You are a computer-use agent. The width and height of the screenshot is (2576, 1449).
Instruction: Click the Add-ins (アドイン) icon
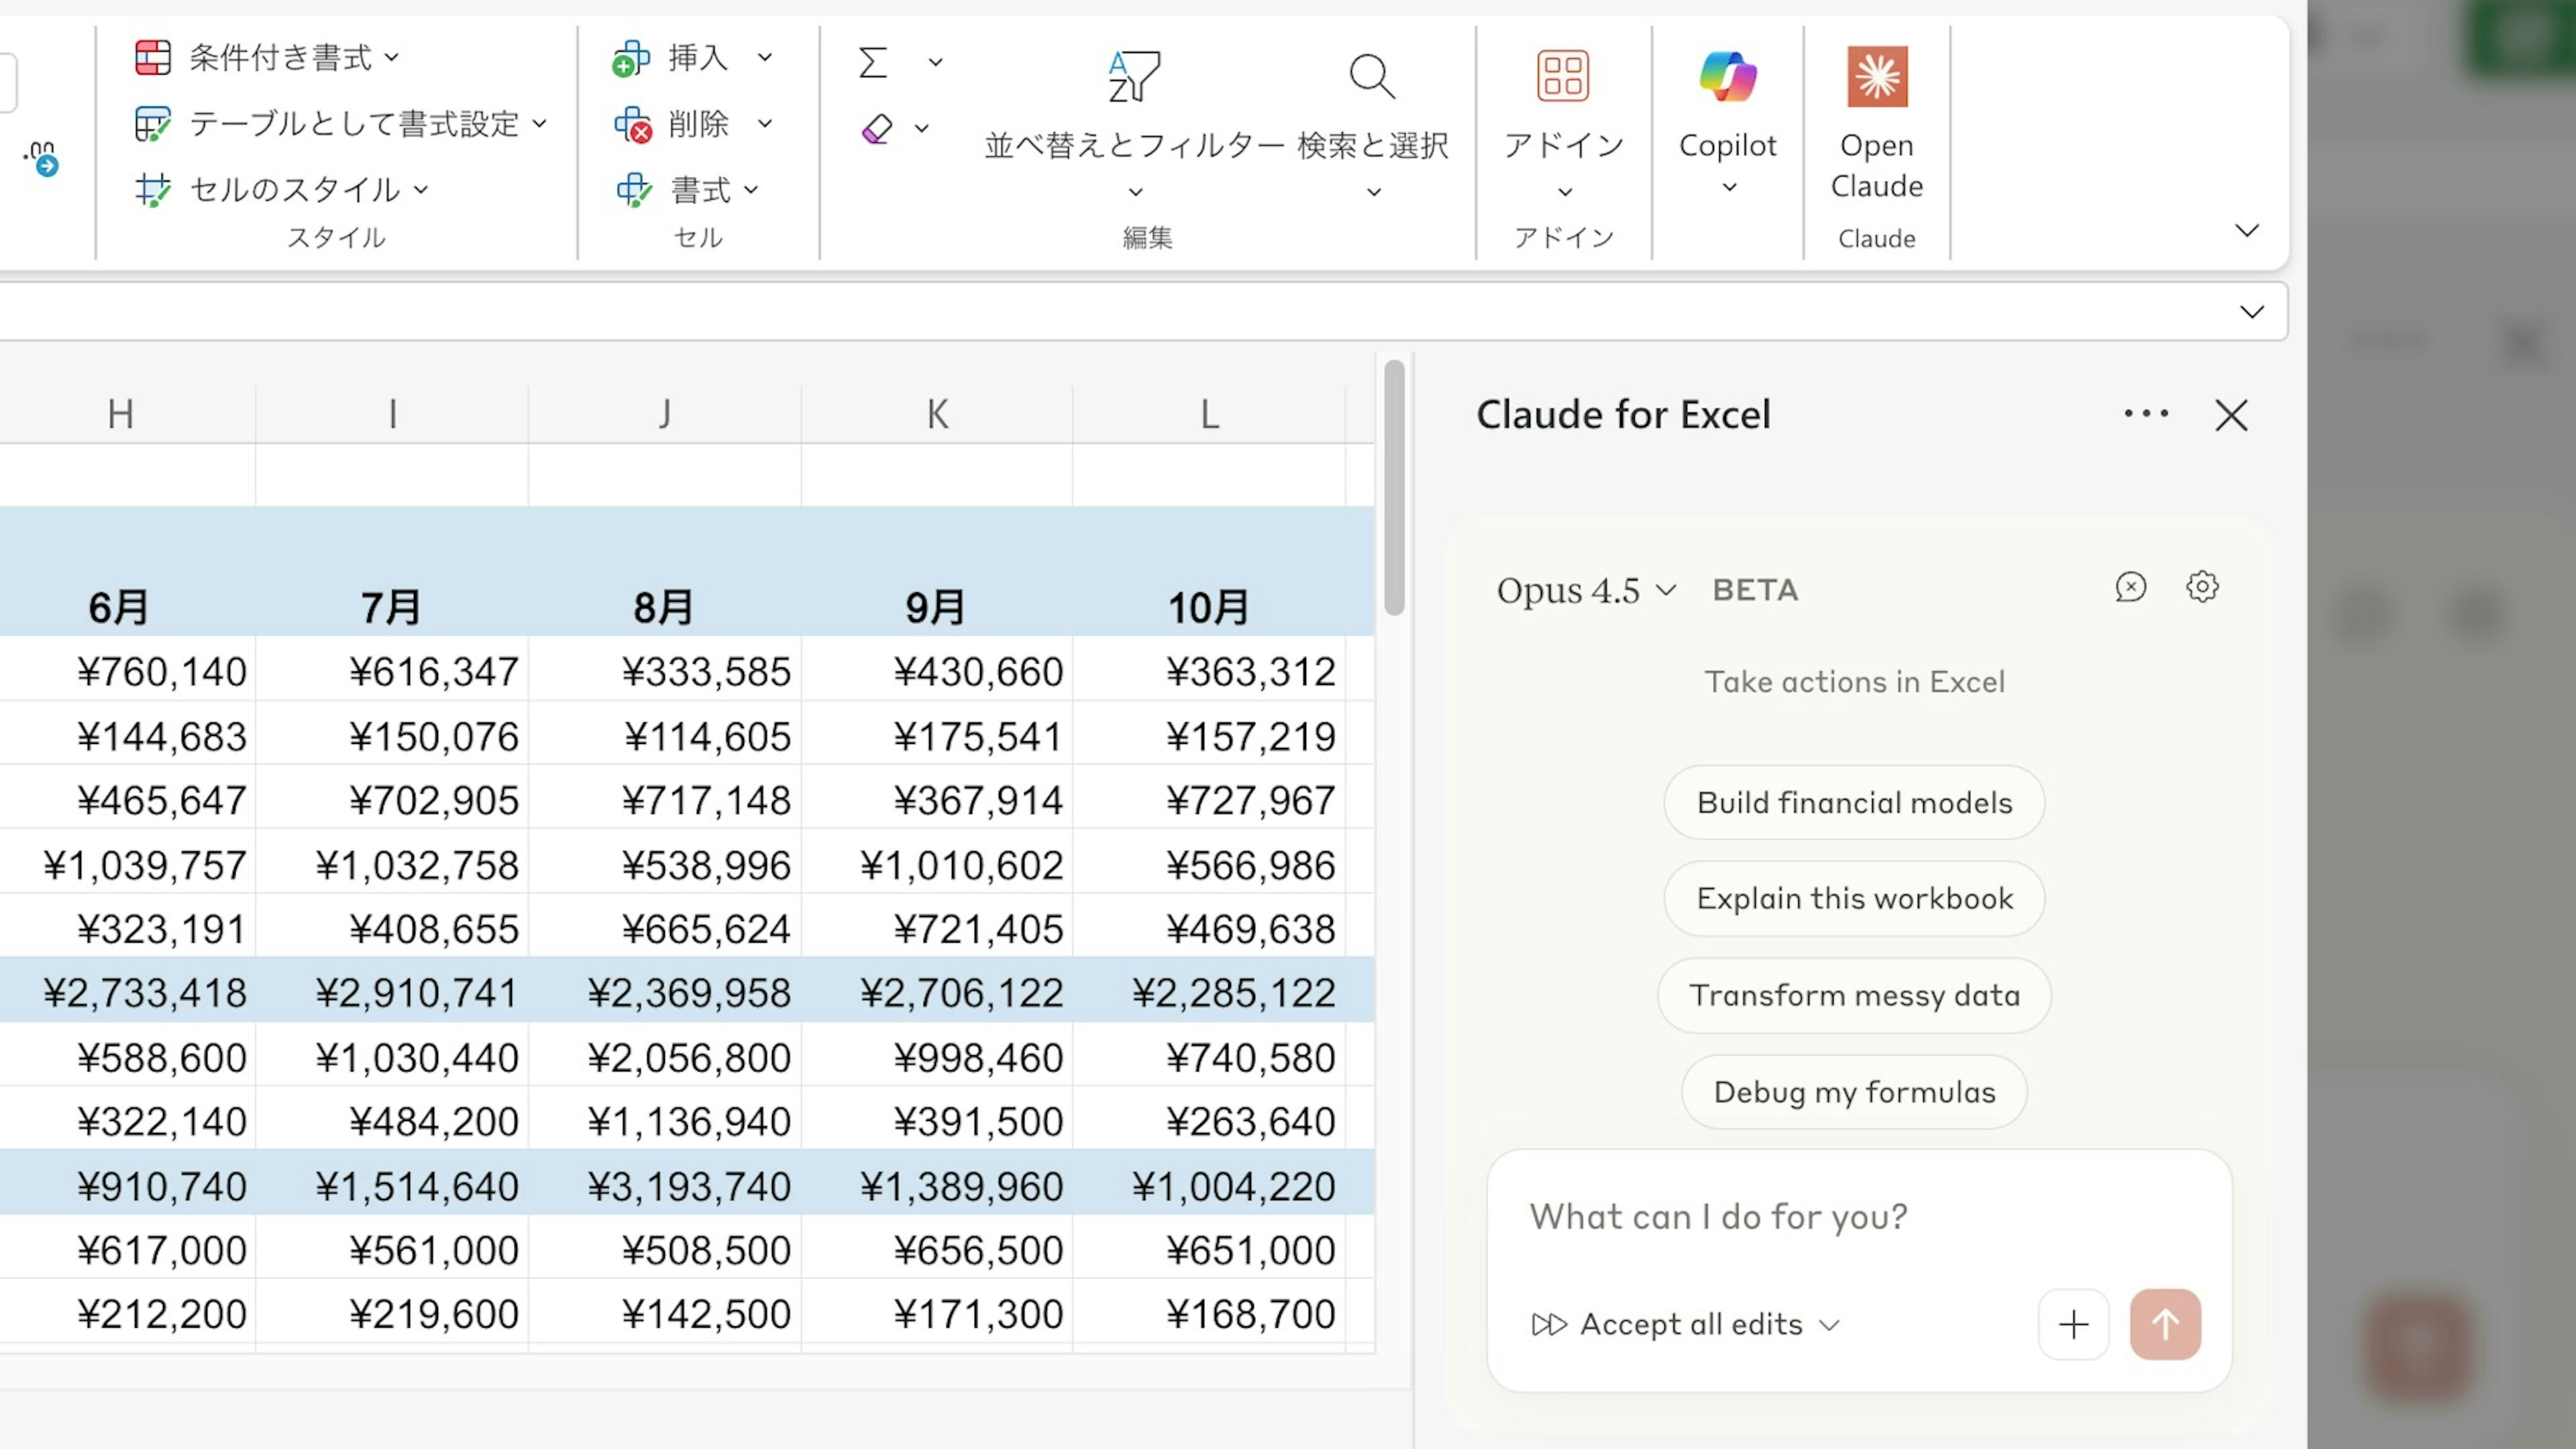(x=1562, y=77)
